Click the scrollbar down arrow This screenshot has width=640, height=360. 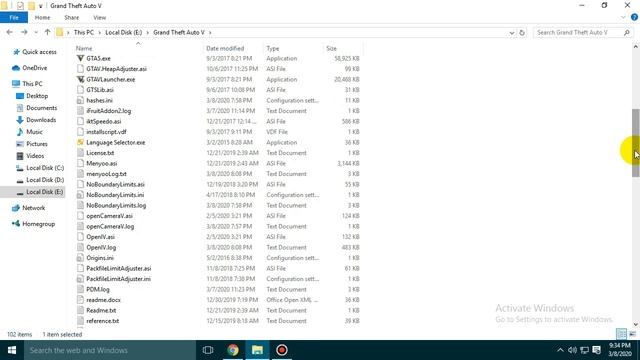tap(636, 324)
